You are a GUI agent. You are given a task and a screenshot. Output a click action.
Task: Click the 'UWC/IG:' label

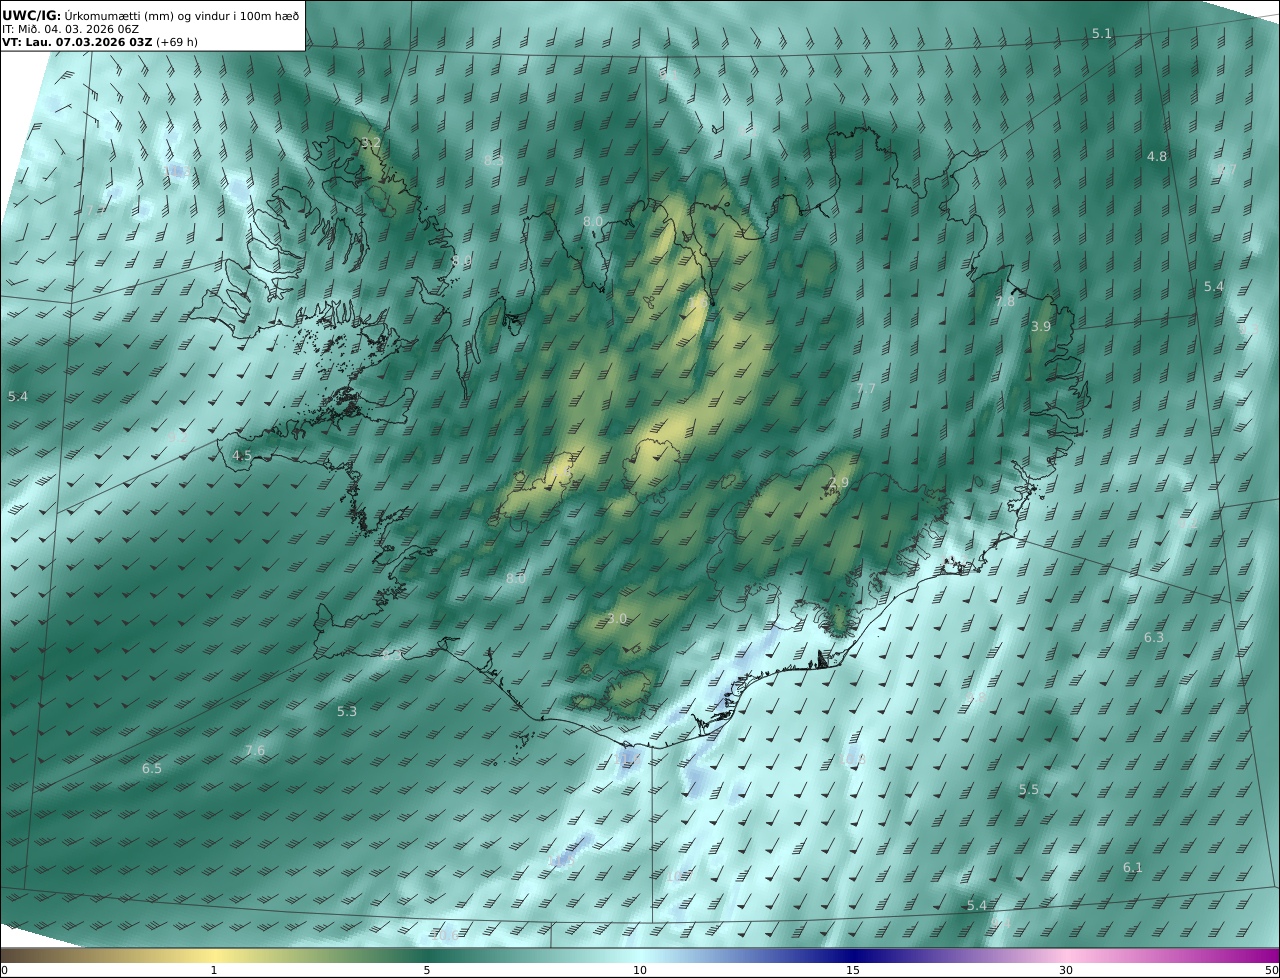click(x=32, y=15)
